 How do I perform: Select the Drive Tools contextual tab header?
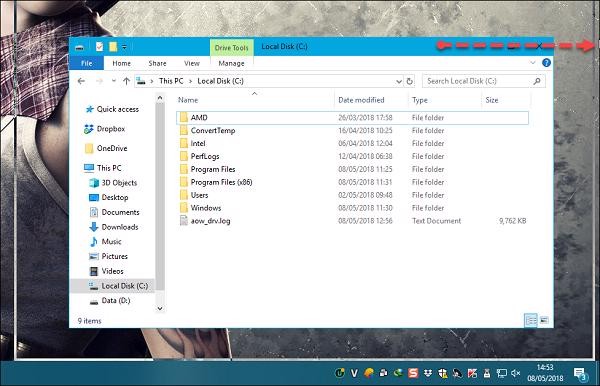point(232,47)
